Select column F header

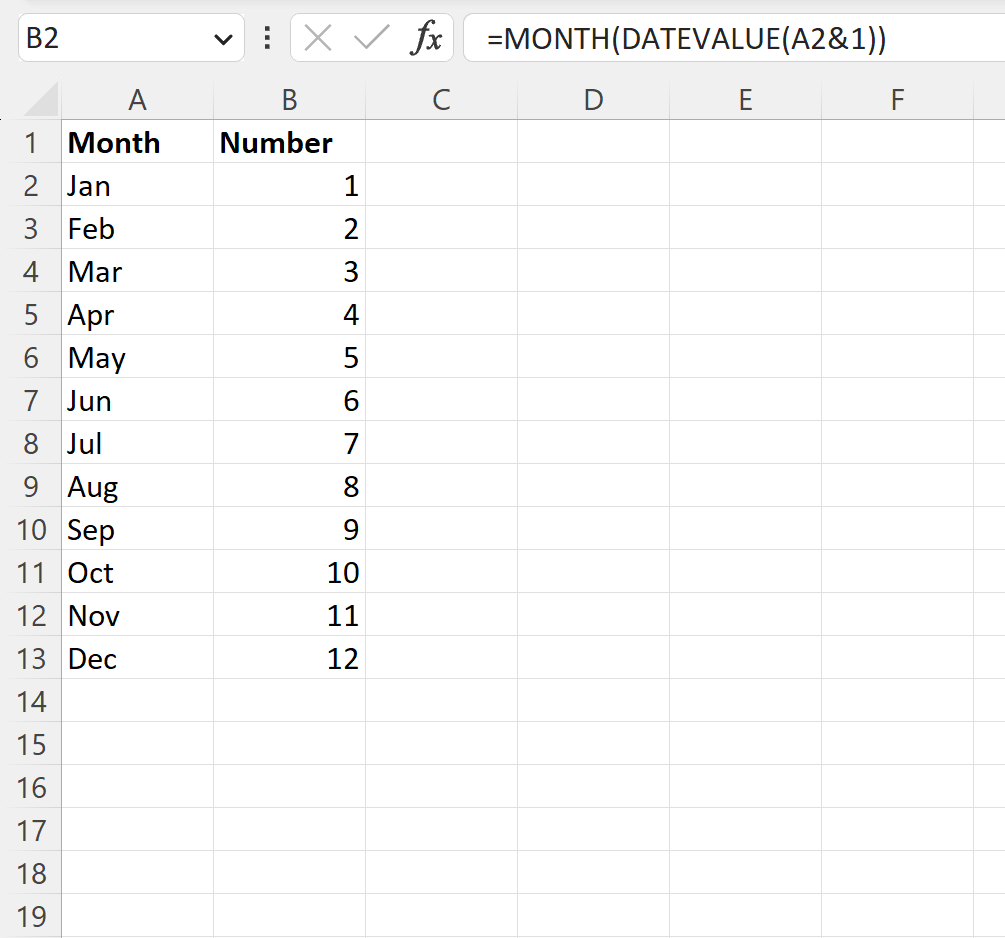point(897,99)
